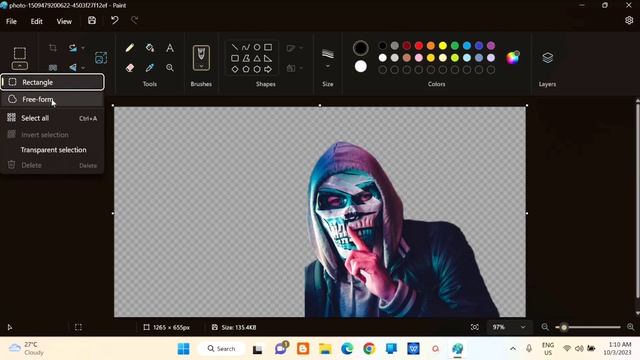
Task: Pick the green color swatch
Action: tap(455, 46)
